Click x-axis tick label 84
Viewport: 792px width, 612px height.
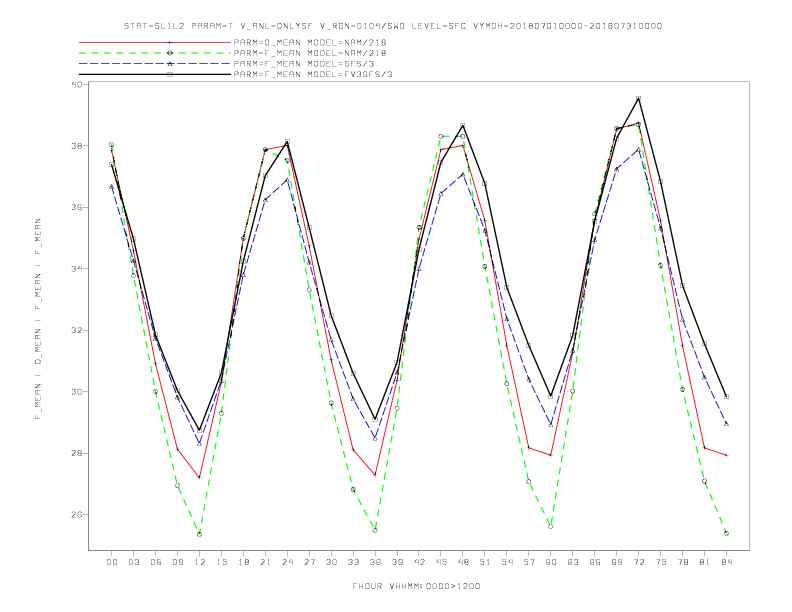pyautogui.click(x=726, y=562)
